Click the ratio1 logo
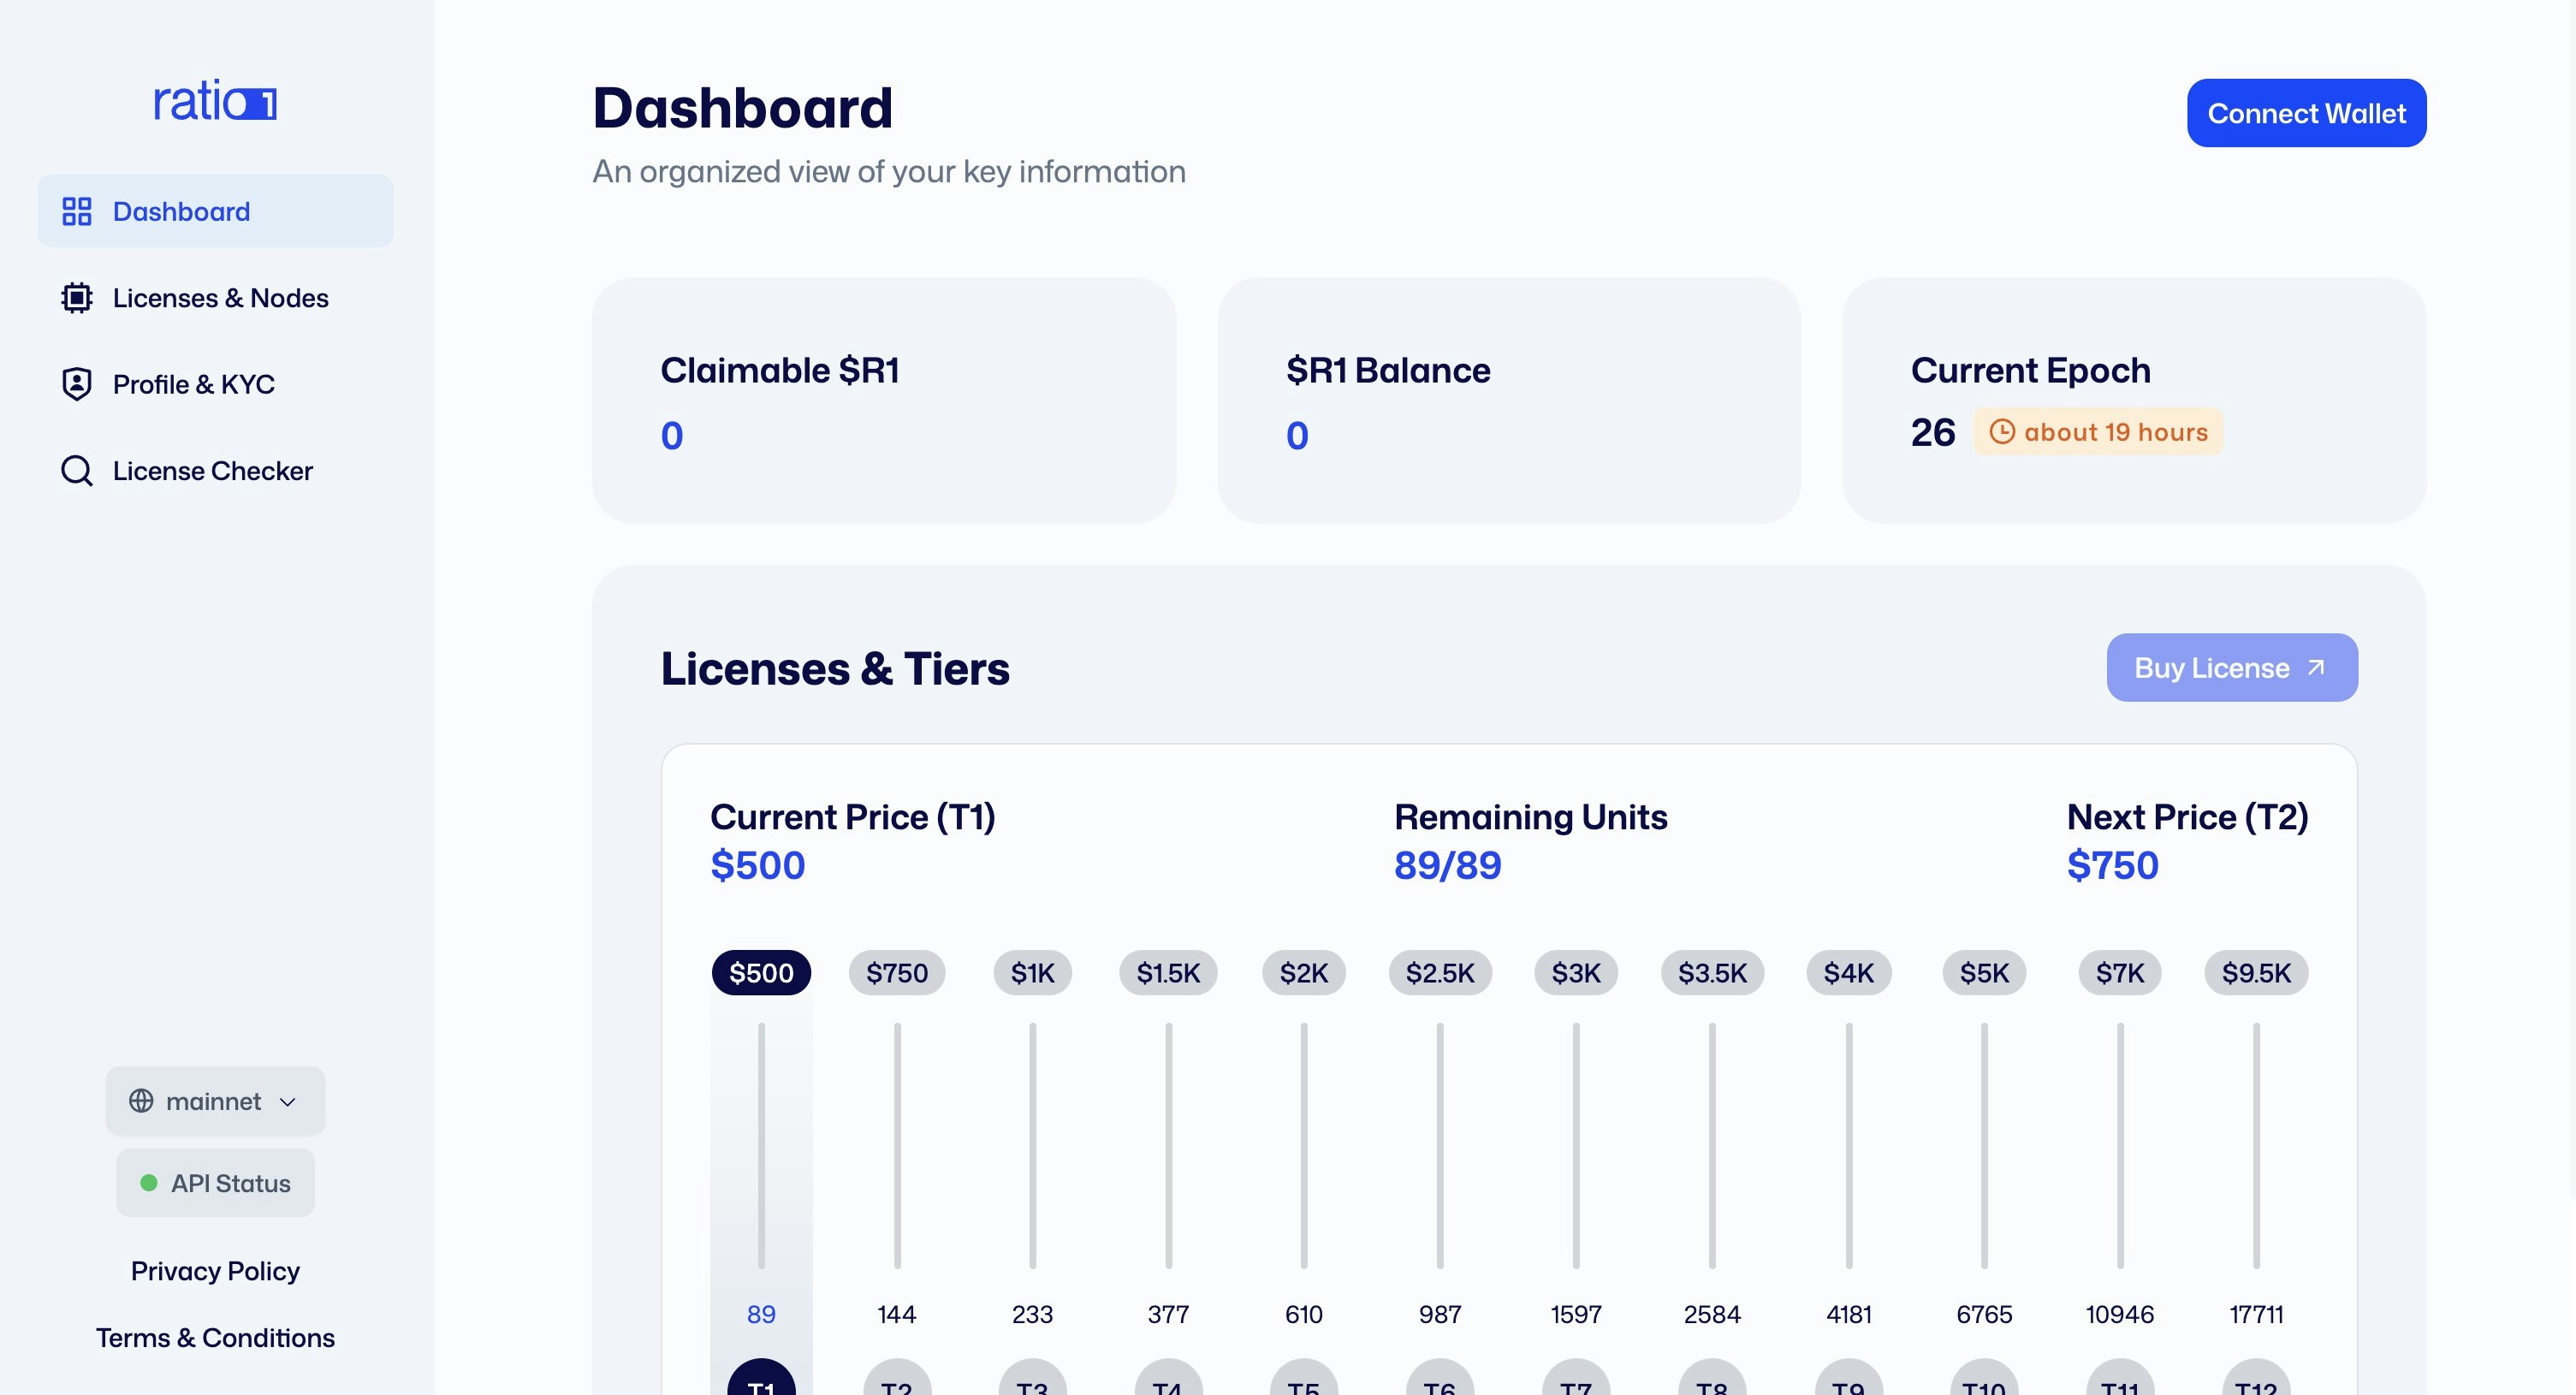The image size is (2576, 1395). 215,101
